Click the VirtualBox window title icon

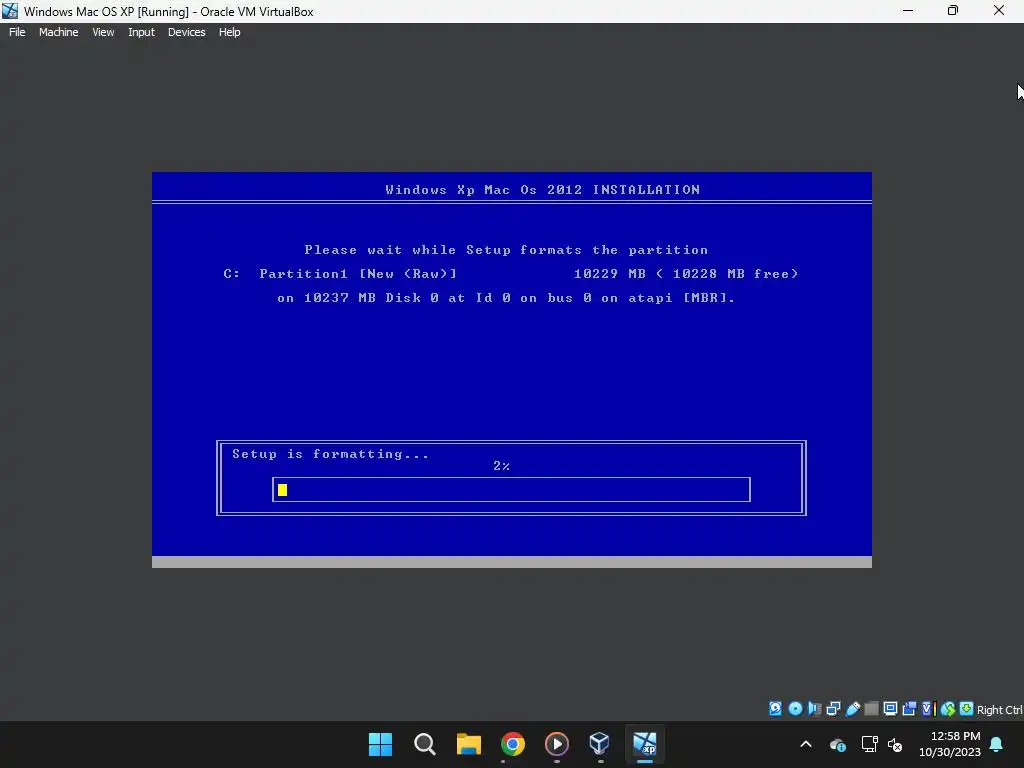(x=10, y=11)
